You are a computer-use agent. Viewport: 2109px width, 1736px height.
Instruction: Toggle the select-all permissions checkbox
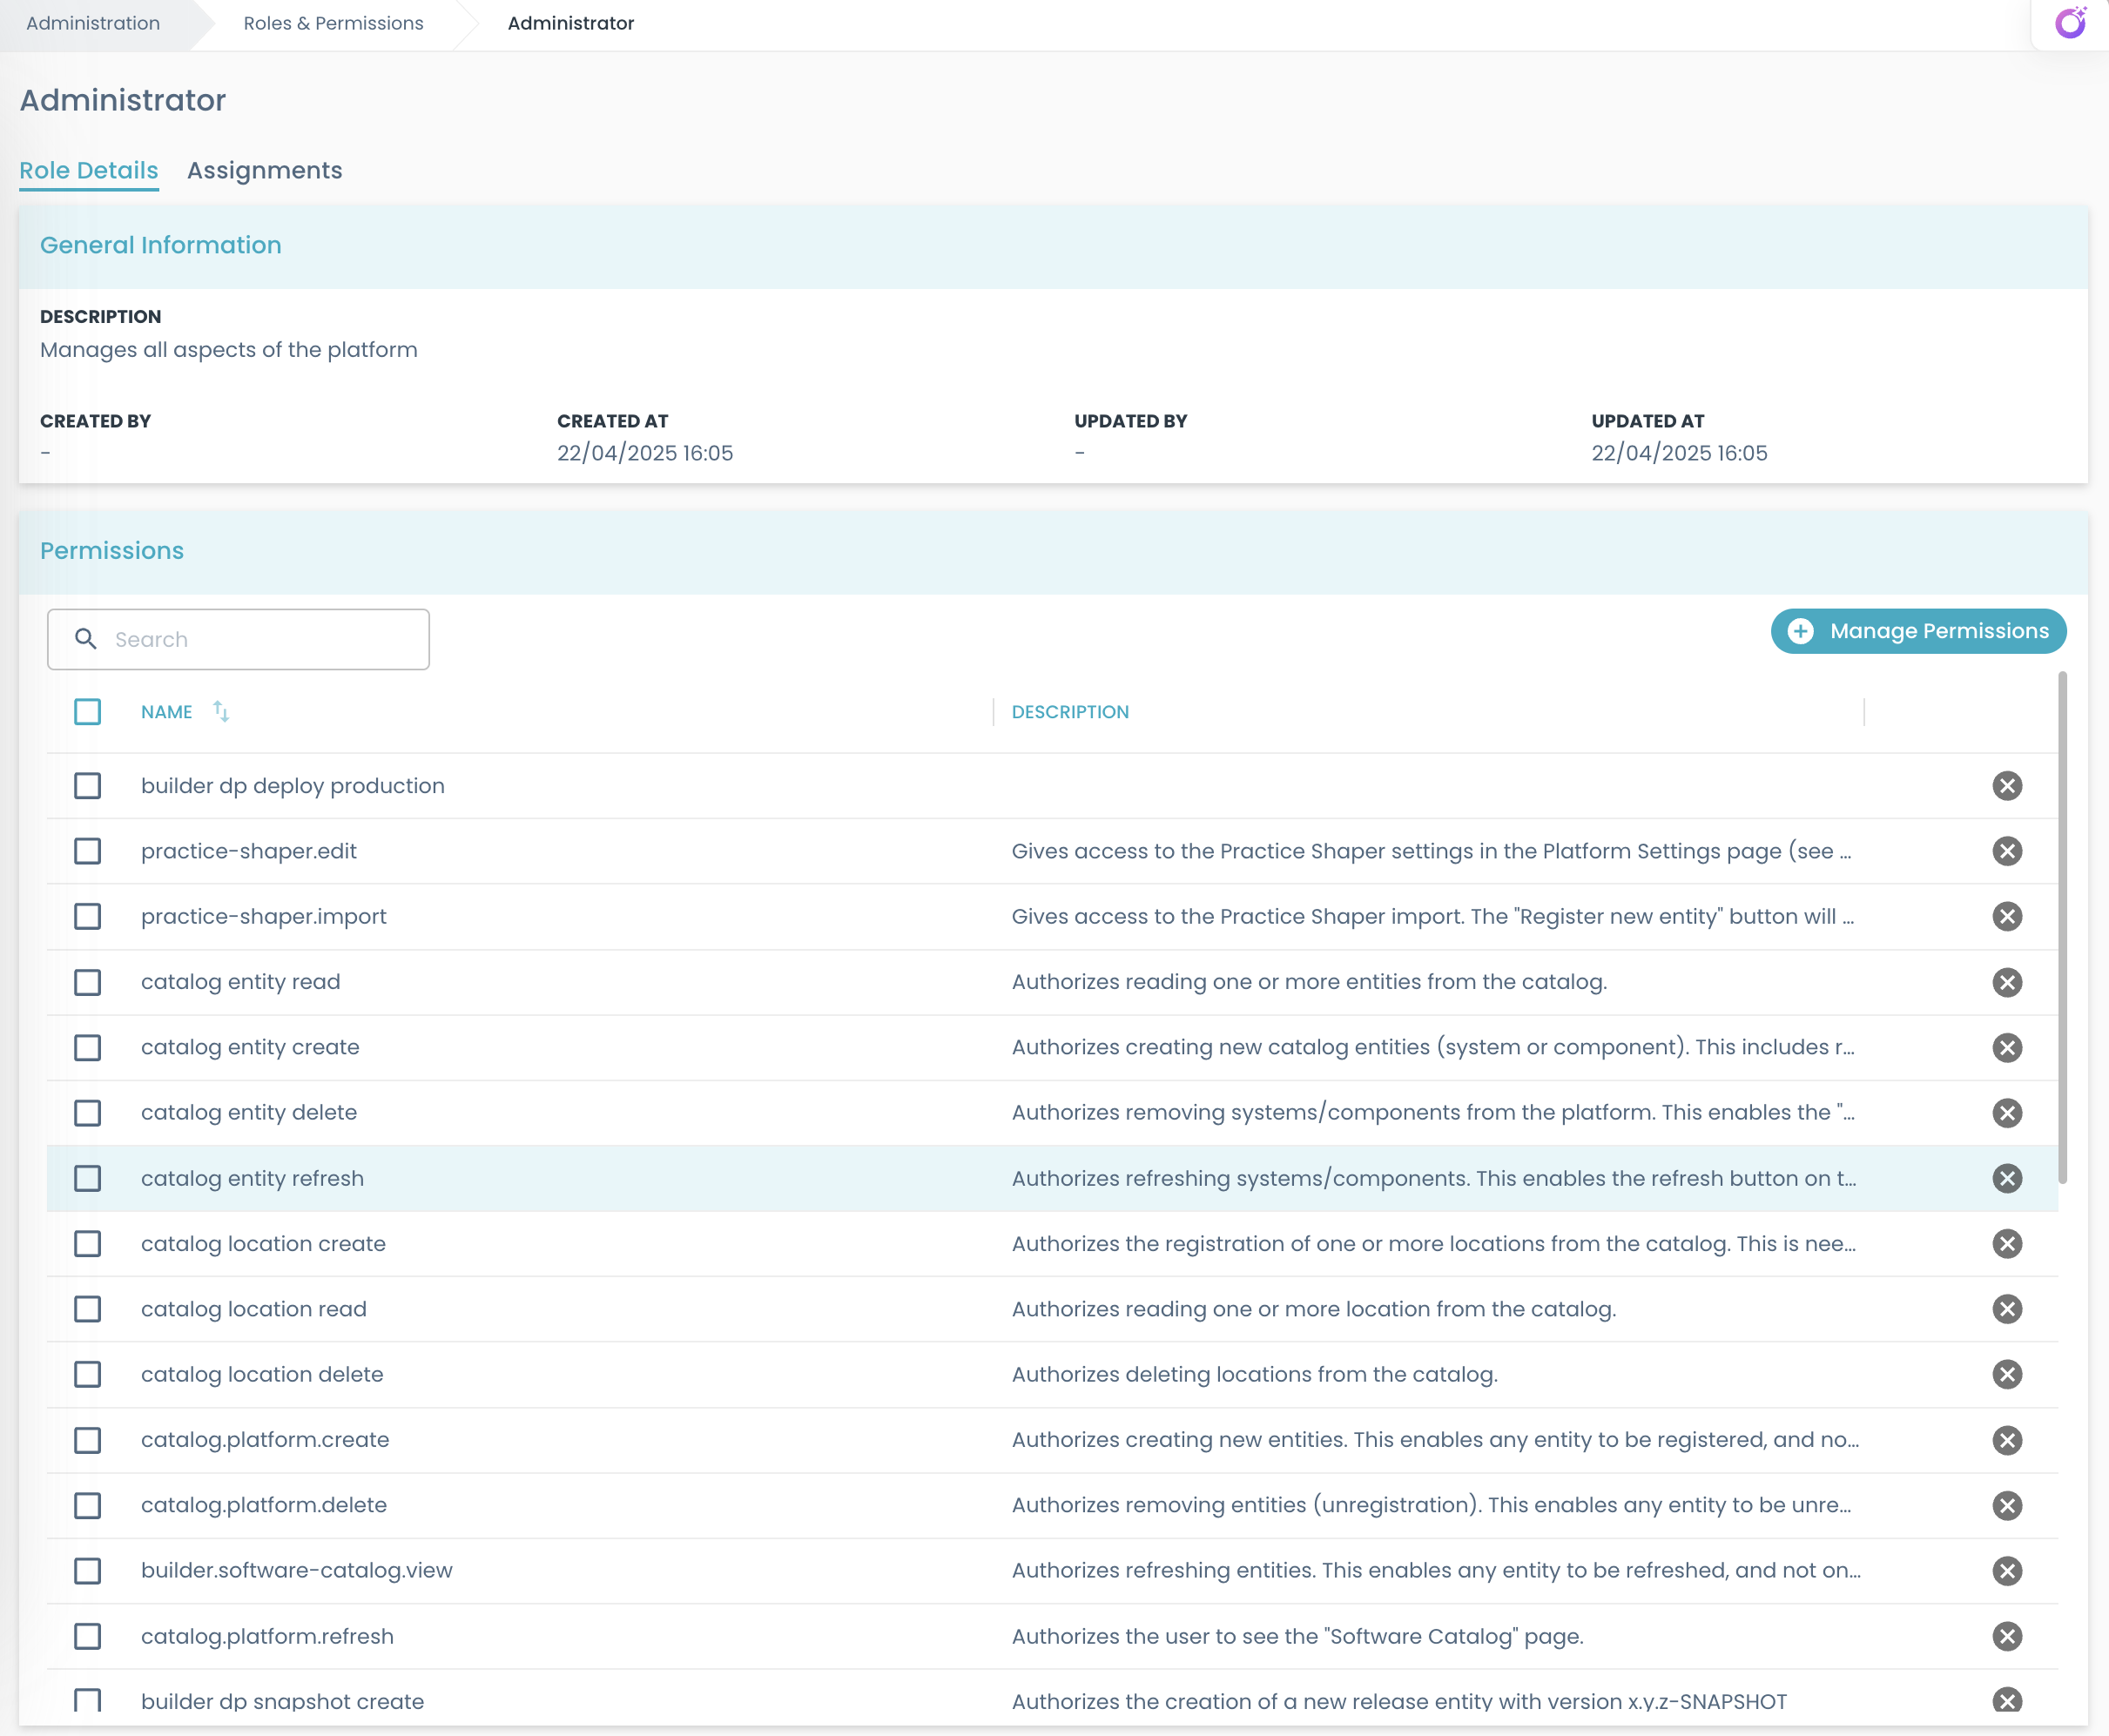(88, 712)
